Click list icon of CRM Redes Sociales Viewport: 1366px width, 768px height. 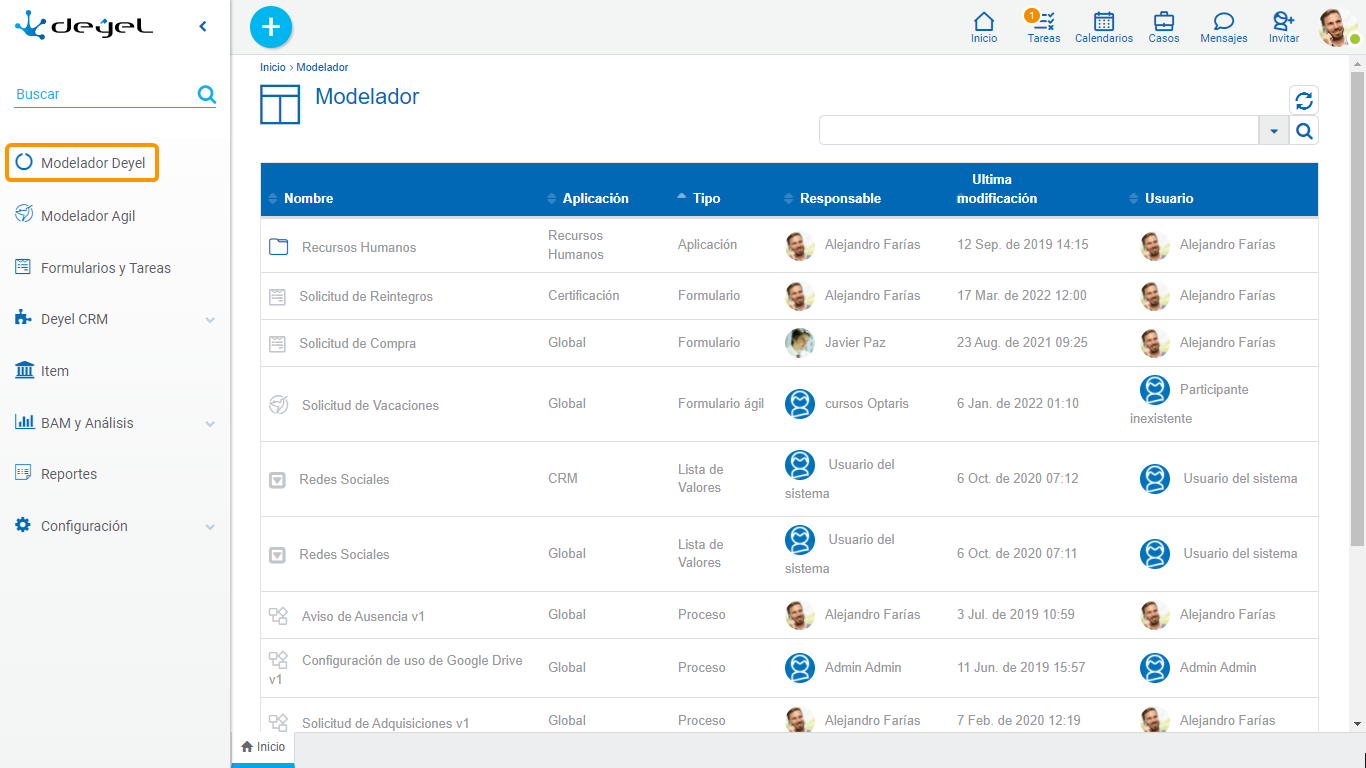pos(278,480)
